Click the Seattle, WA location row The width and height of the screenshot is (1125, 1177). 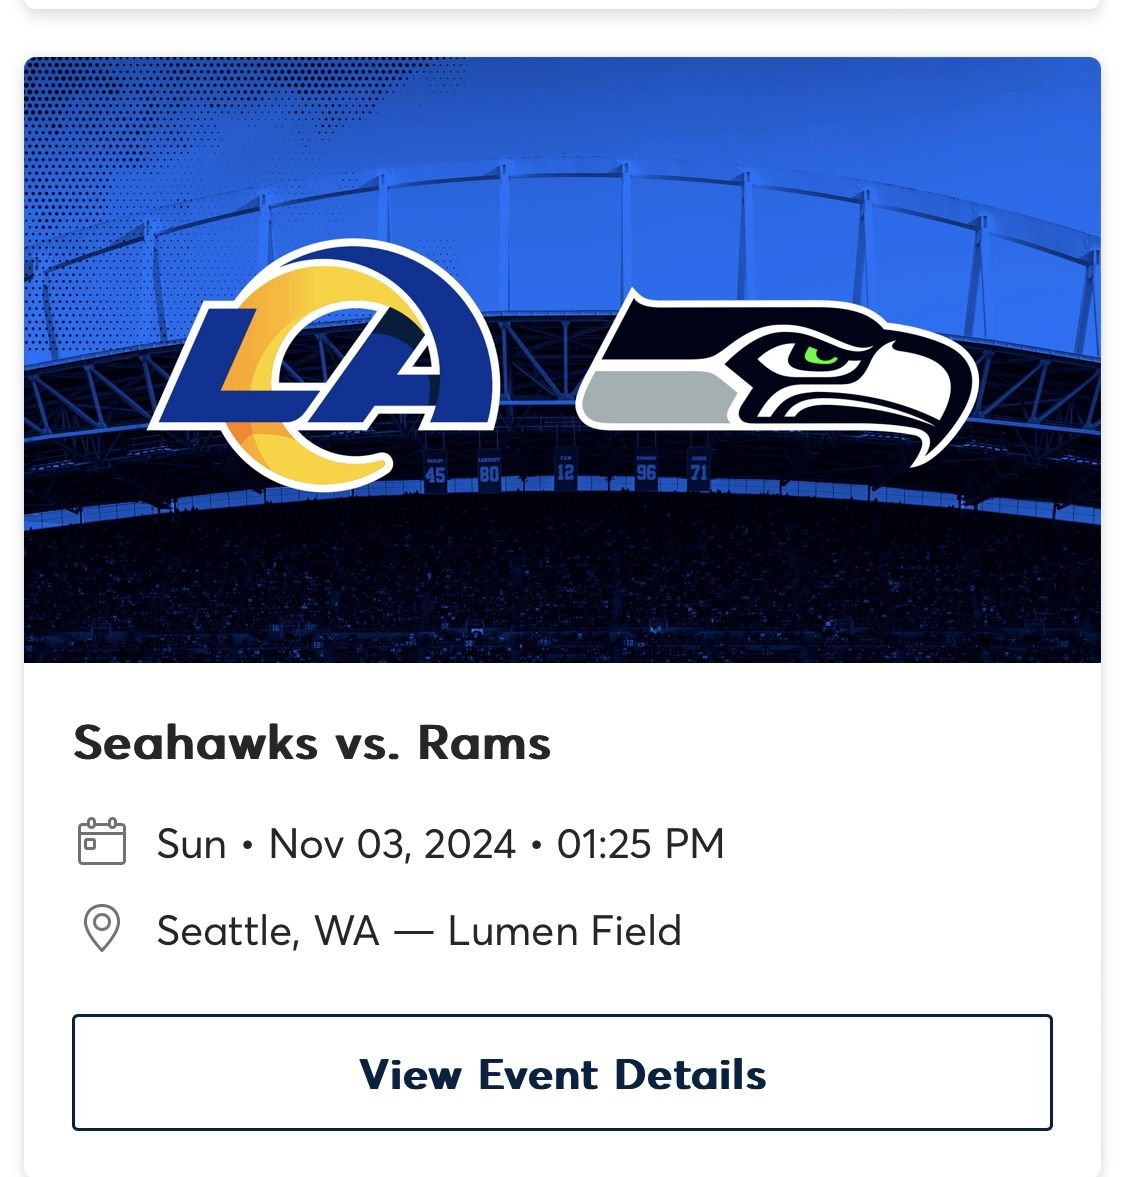pos(266,931)
